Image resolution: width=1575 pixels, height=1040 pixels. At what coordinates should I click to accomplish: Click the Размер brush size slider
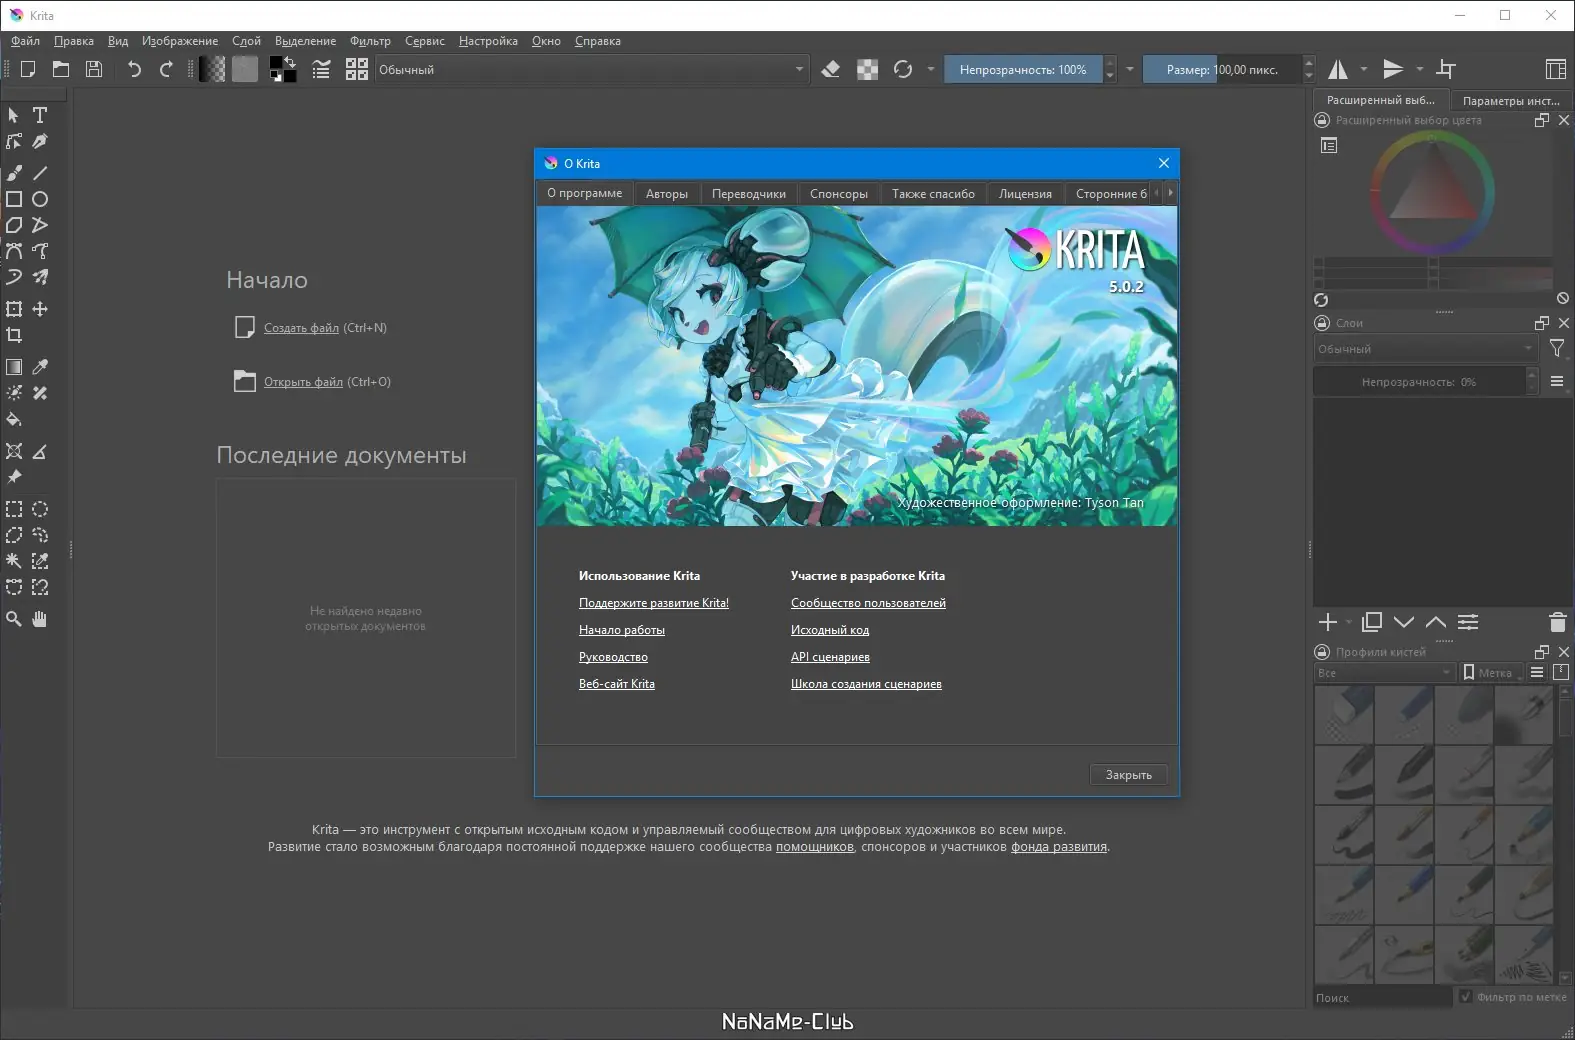pyautogui.click(x=1222, y=69)
